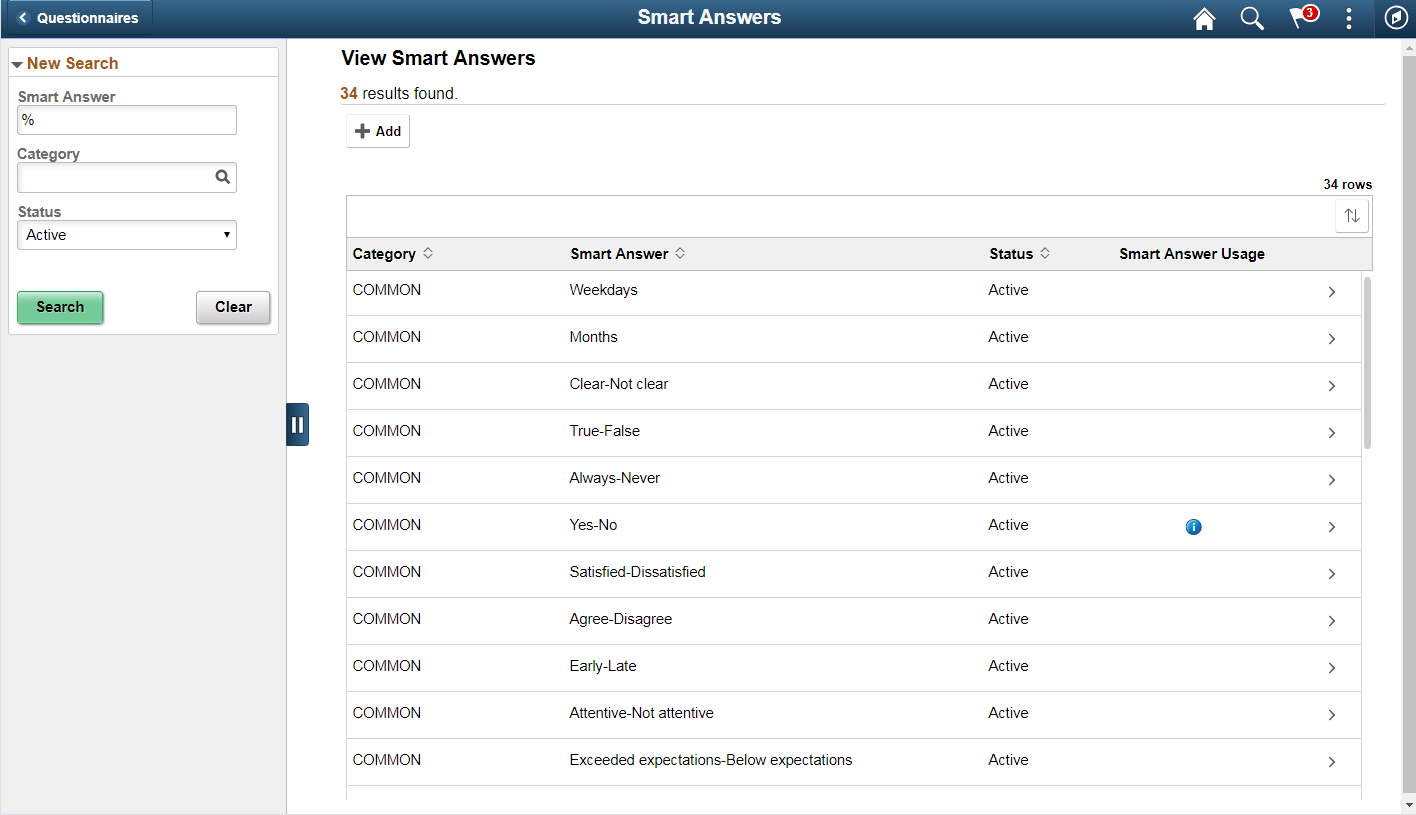Open the Actions menu (three dots) icon
Image resolution: width=1416 pixels, height=815 pixels.
point(1348,18)
